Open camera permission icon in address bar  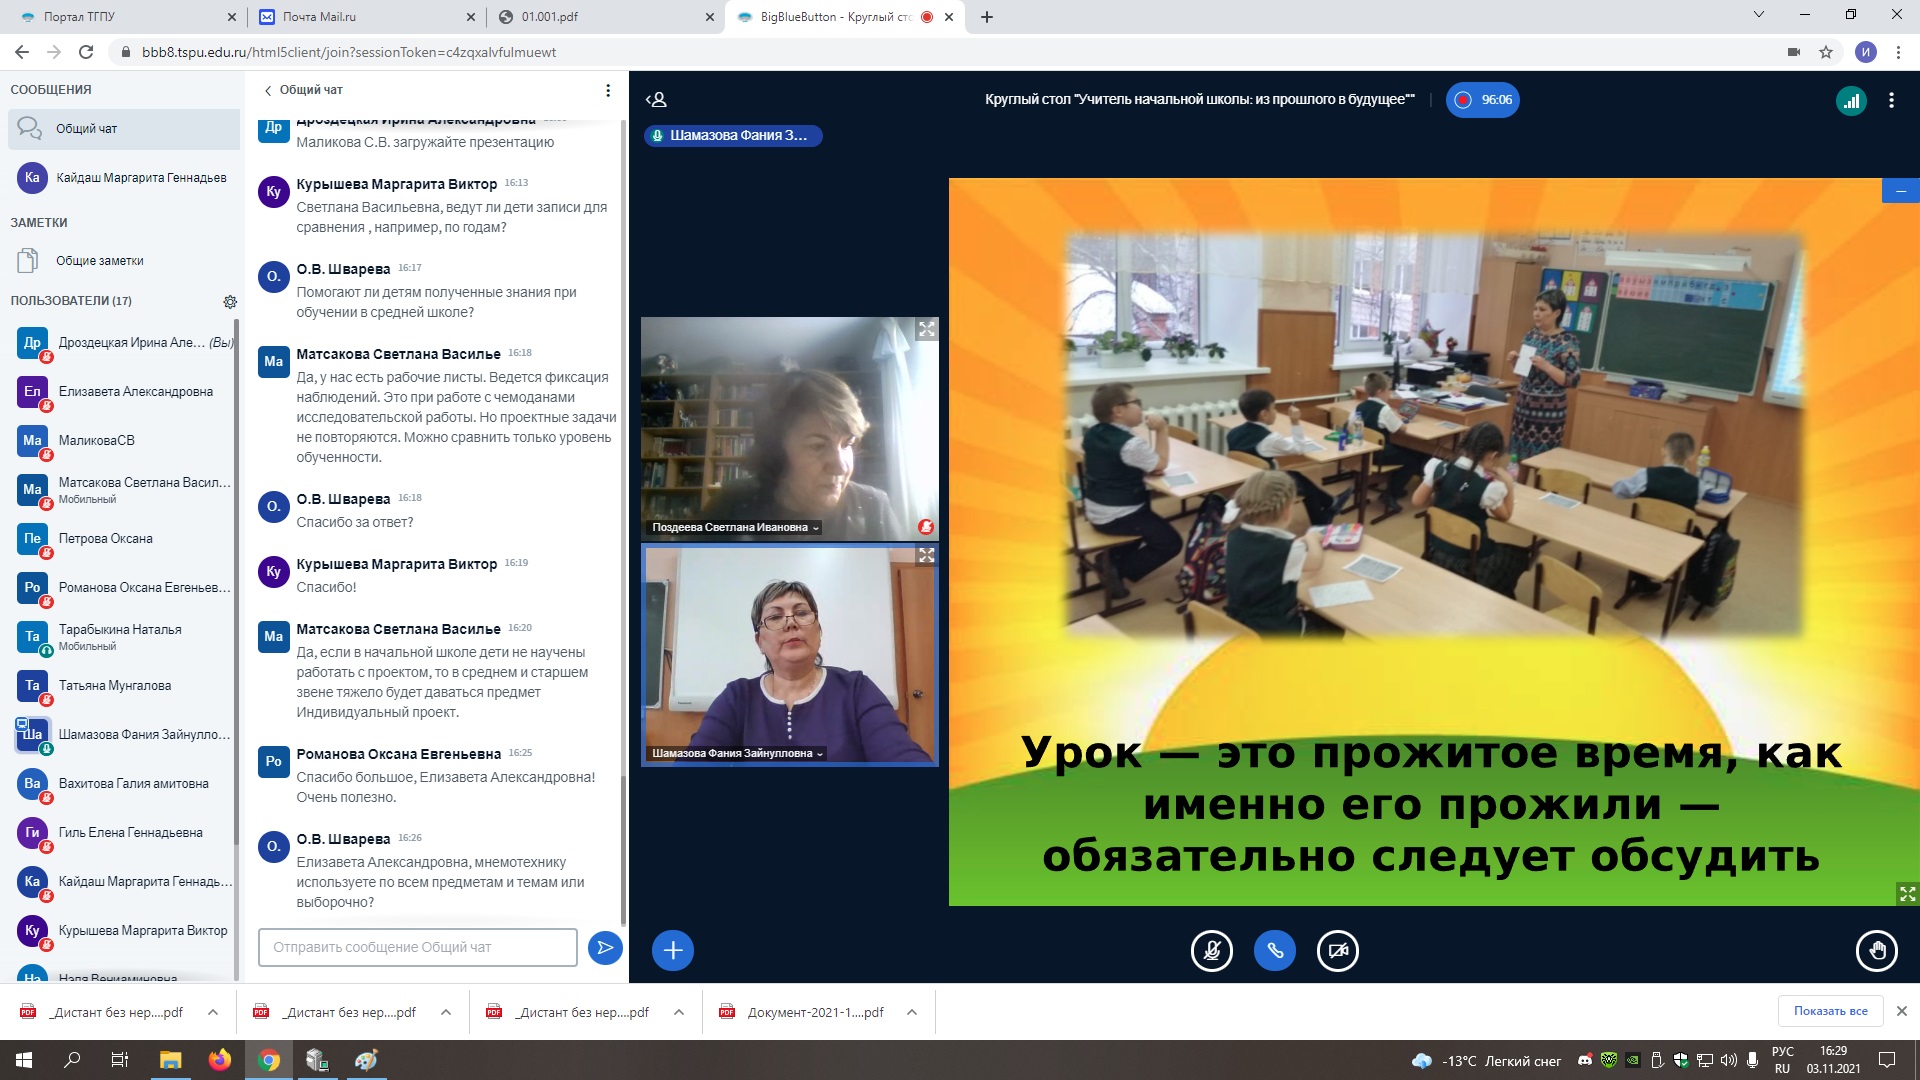pyautogui.click(x=1794, y=52)
